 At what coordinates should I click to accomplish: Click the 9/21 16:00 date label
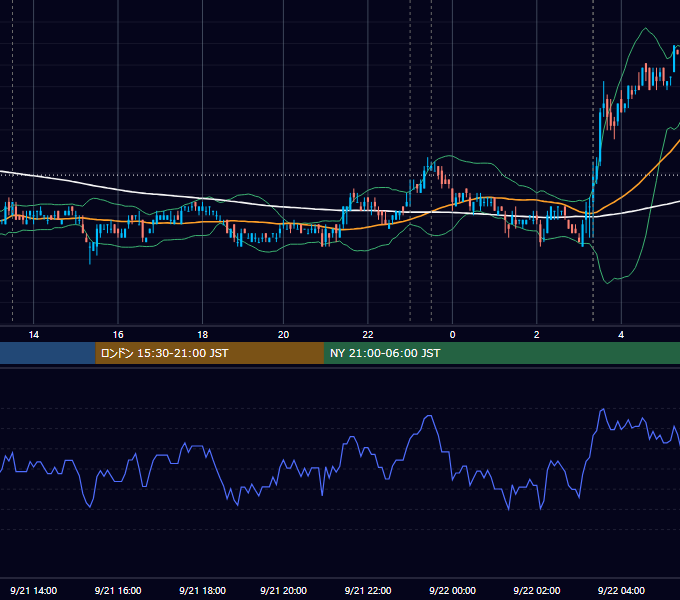[118, 590]
